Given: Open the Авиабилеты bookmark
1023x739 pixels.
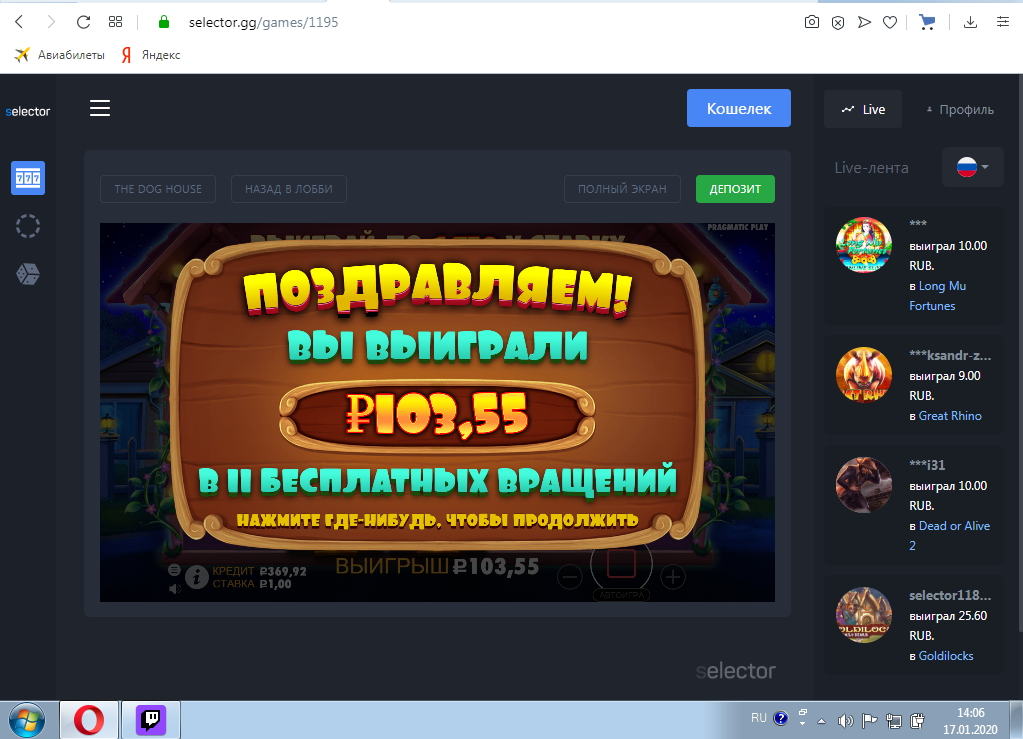Looking at the screenshot, I should (59, 55).
